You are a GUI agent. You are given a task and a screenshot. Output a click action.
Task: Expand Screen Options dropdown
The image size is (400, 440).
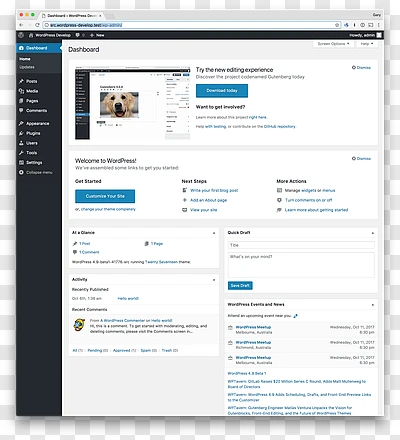coord(333,44)
